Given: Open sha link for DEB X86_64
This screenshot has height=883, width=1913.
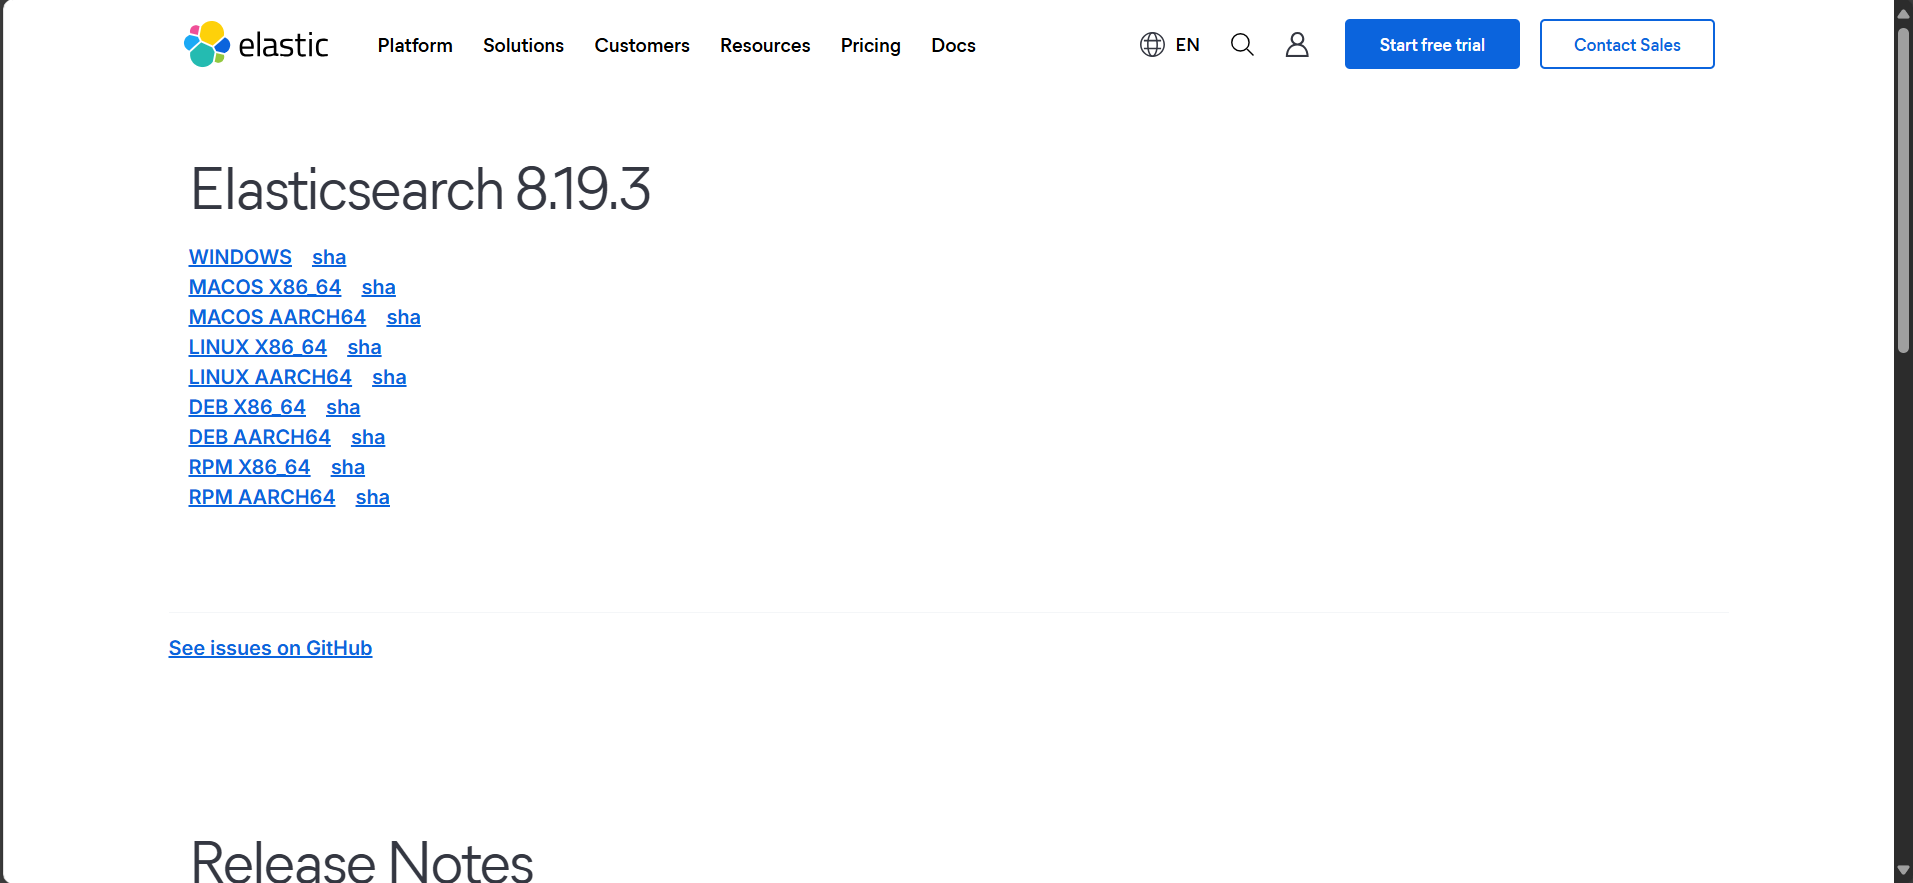Looking at the screenshot, I should tap(343, 407).
